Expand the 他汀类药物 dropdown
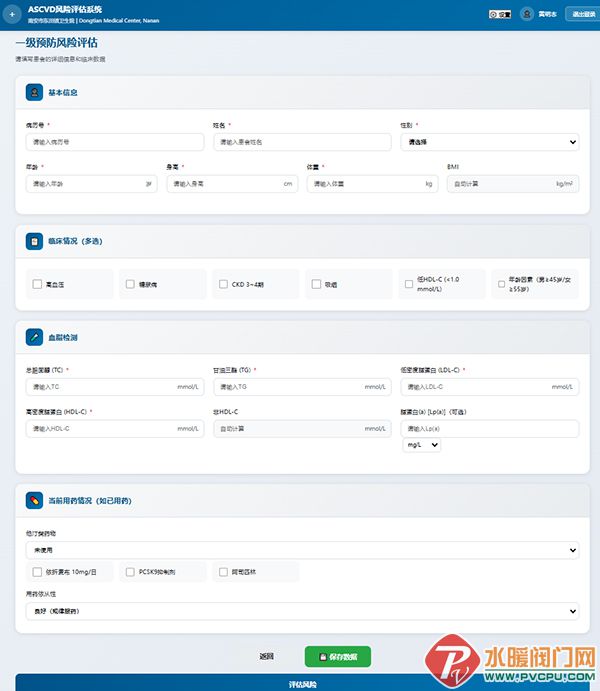 (x=302, y=550)
